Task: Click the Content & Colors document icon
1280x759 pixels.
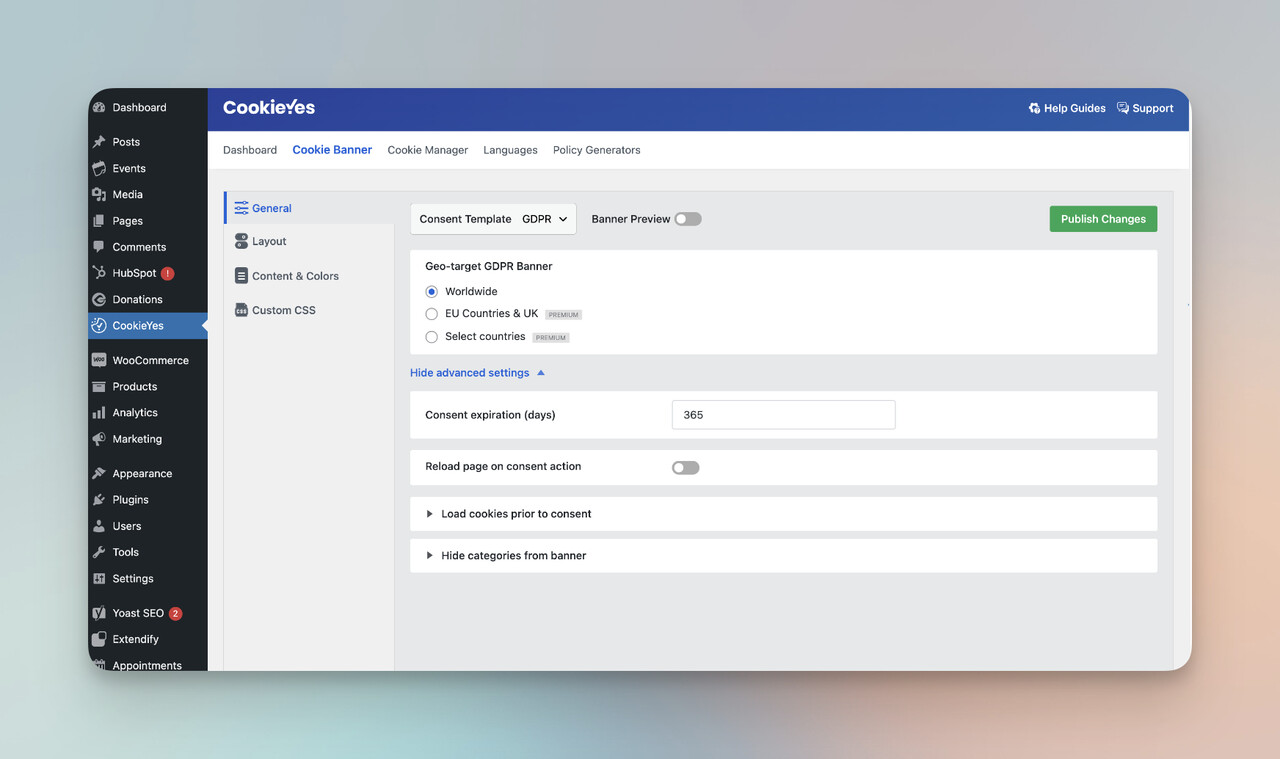Action: (x=241, y=276)
